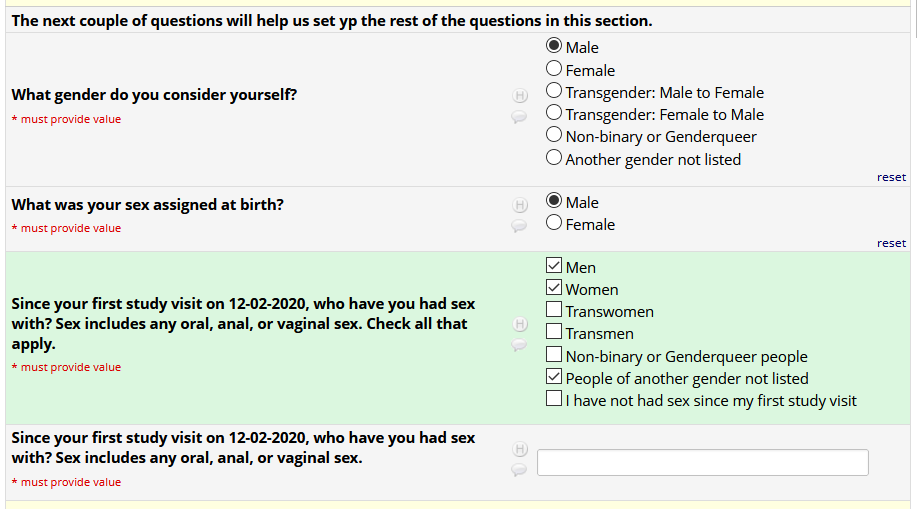The width and height of the screenshot is (917, 509).
Task: Choose Transgender: Male to Female option
Action: (x=554, y=92)
